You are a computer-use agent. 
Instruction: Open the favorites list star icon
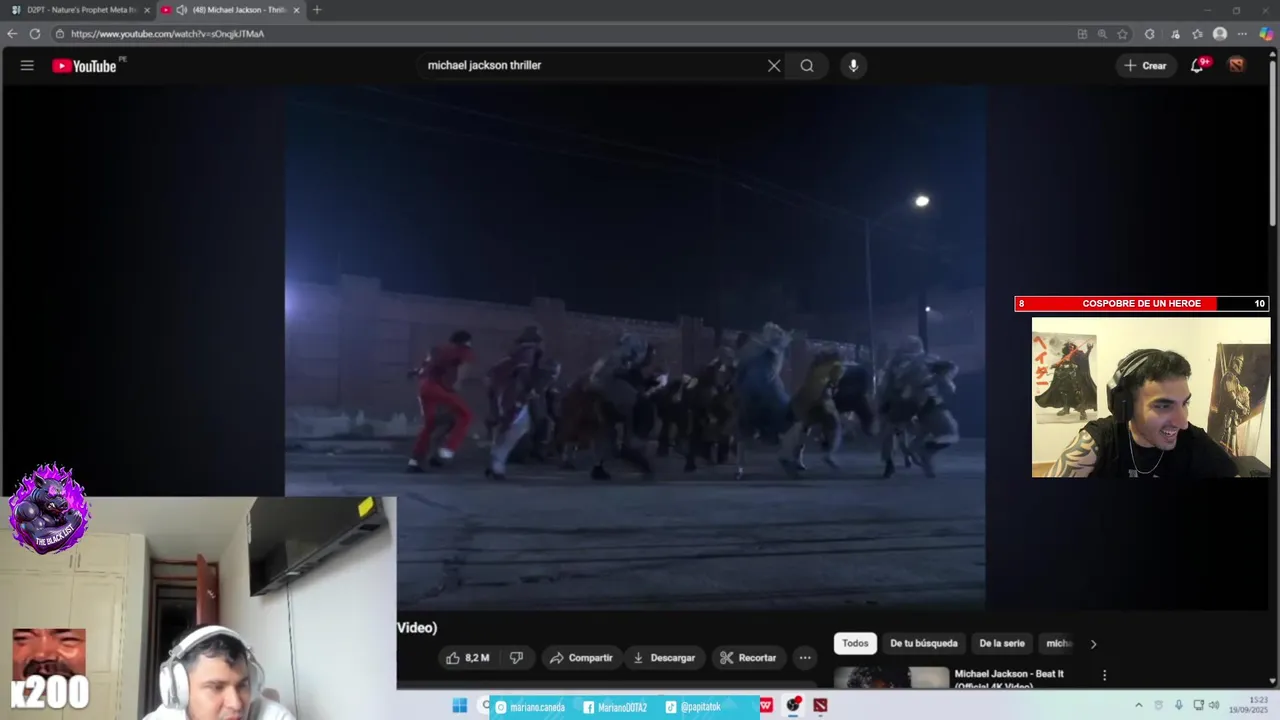[1197, 34]
